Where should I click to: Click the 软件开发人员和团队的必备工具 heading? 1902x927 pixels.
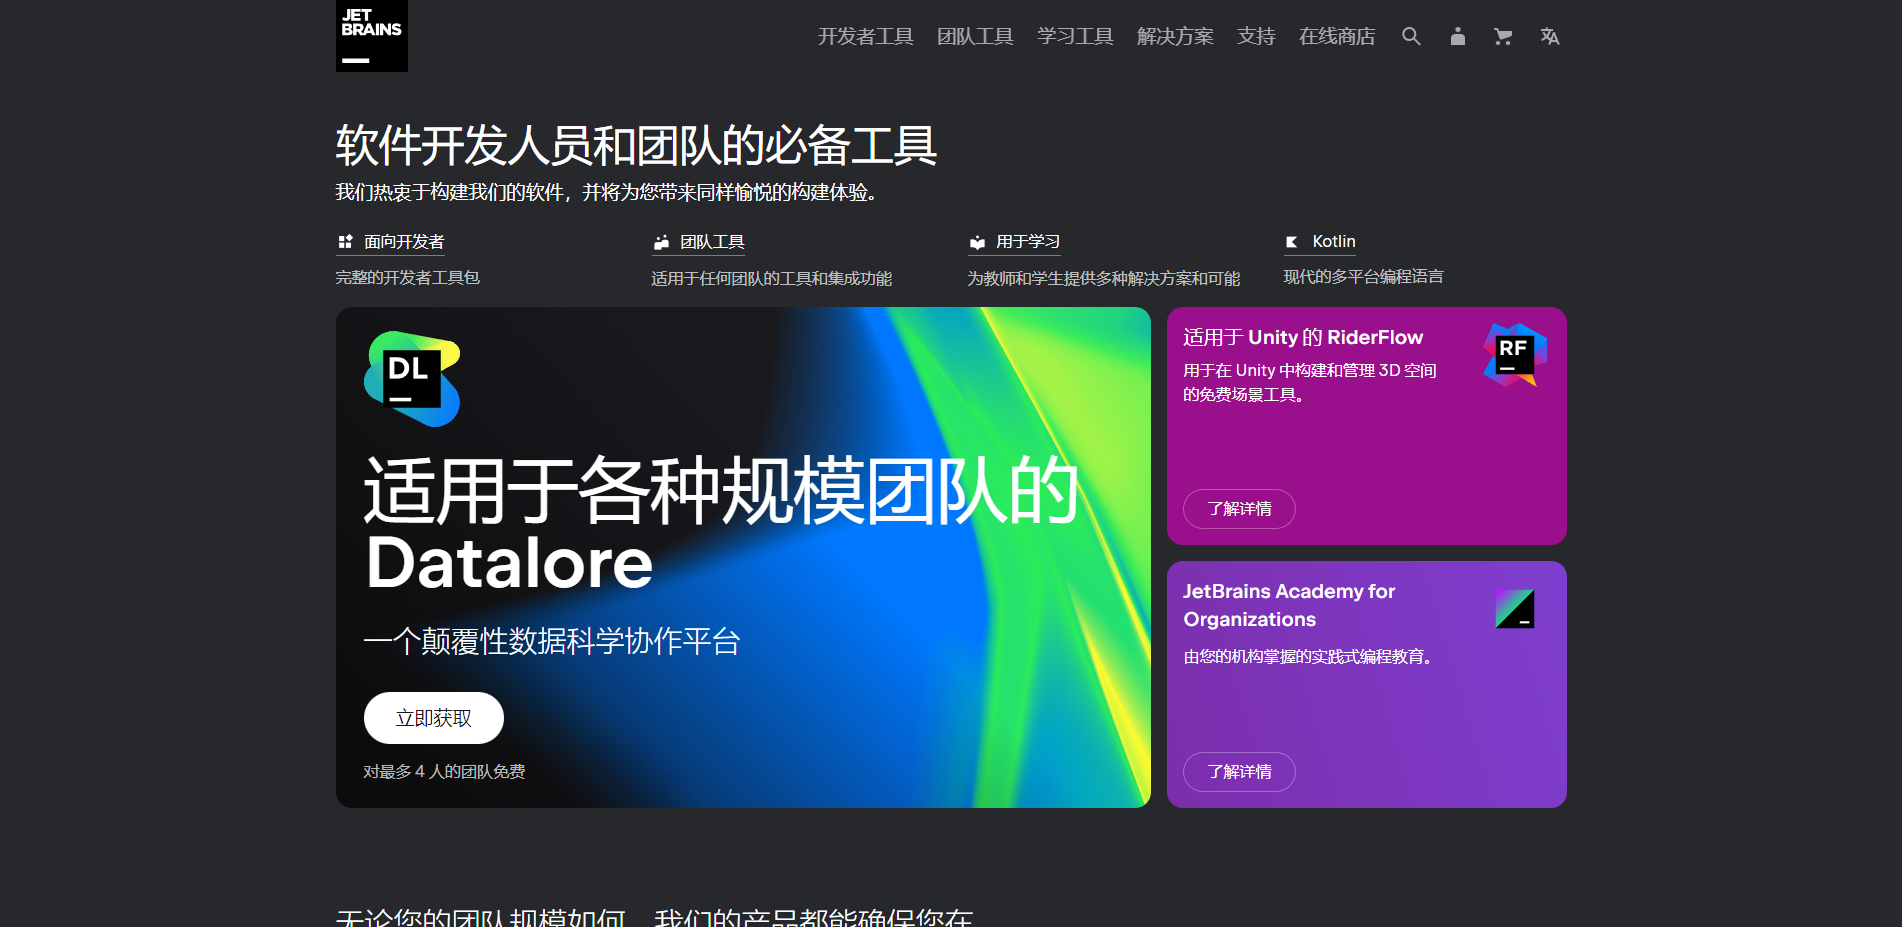636,146
